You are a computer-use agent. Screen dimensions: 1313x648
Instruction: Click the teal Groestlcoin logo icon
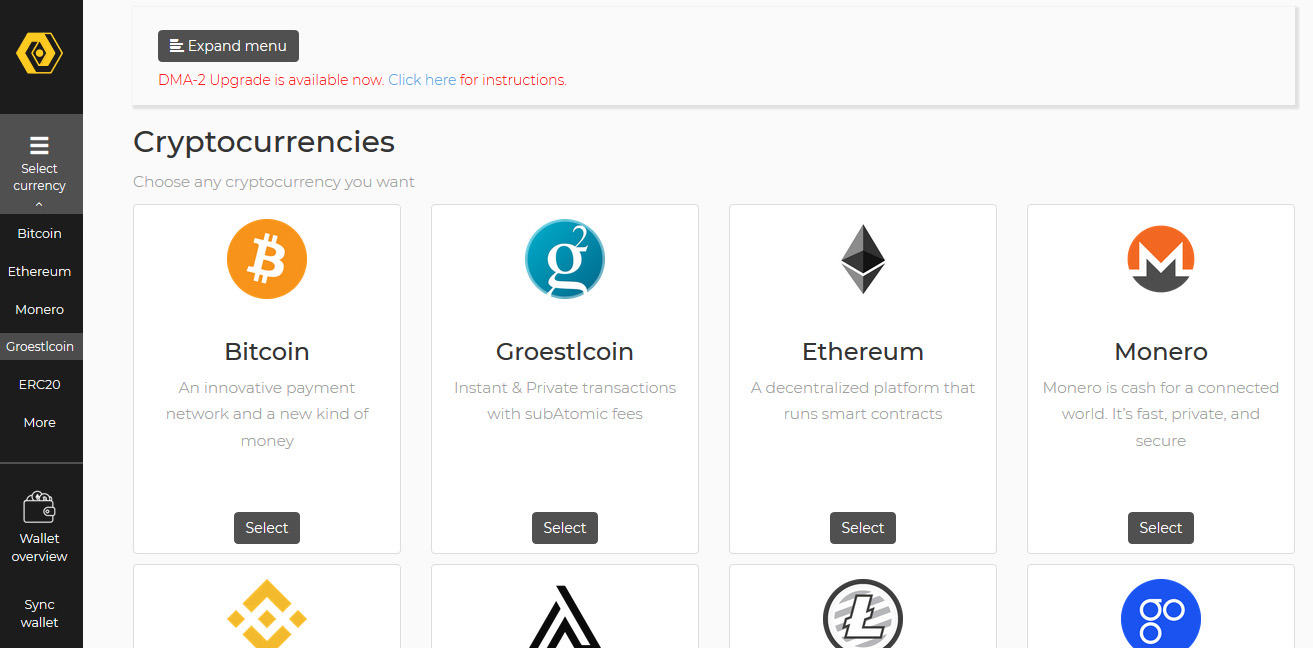pos(565,259)
